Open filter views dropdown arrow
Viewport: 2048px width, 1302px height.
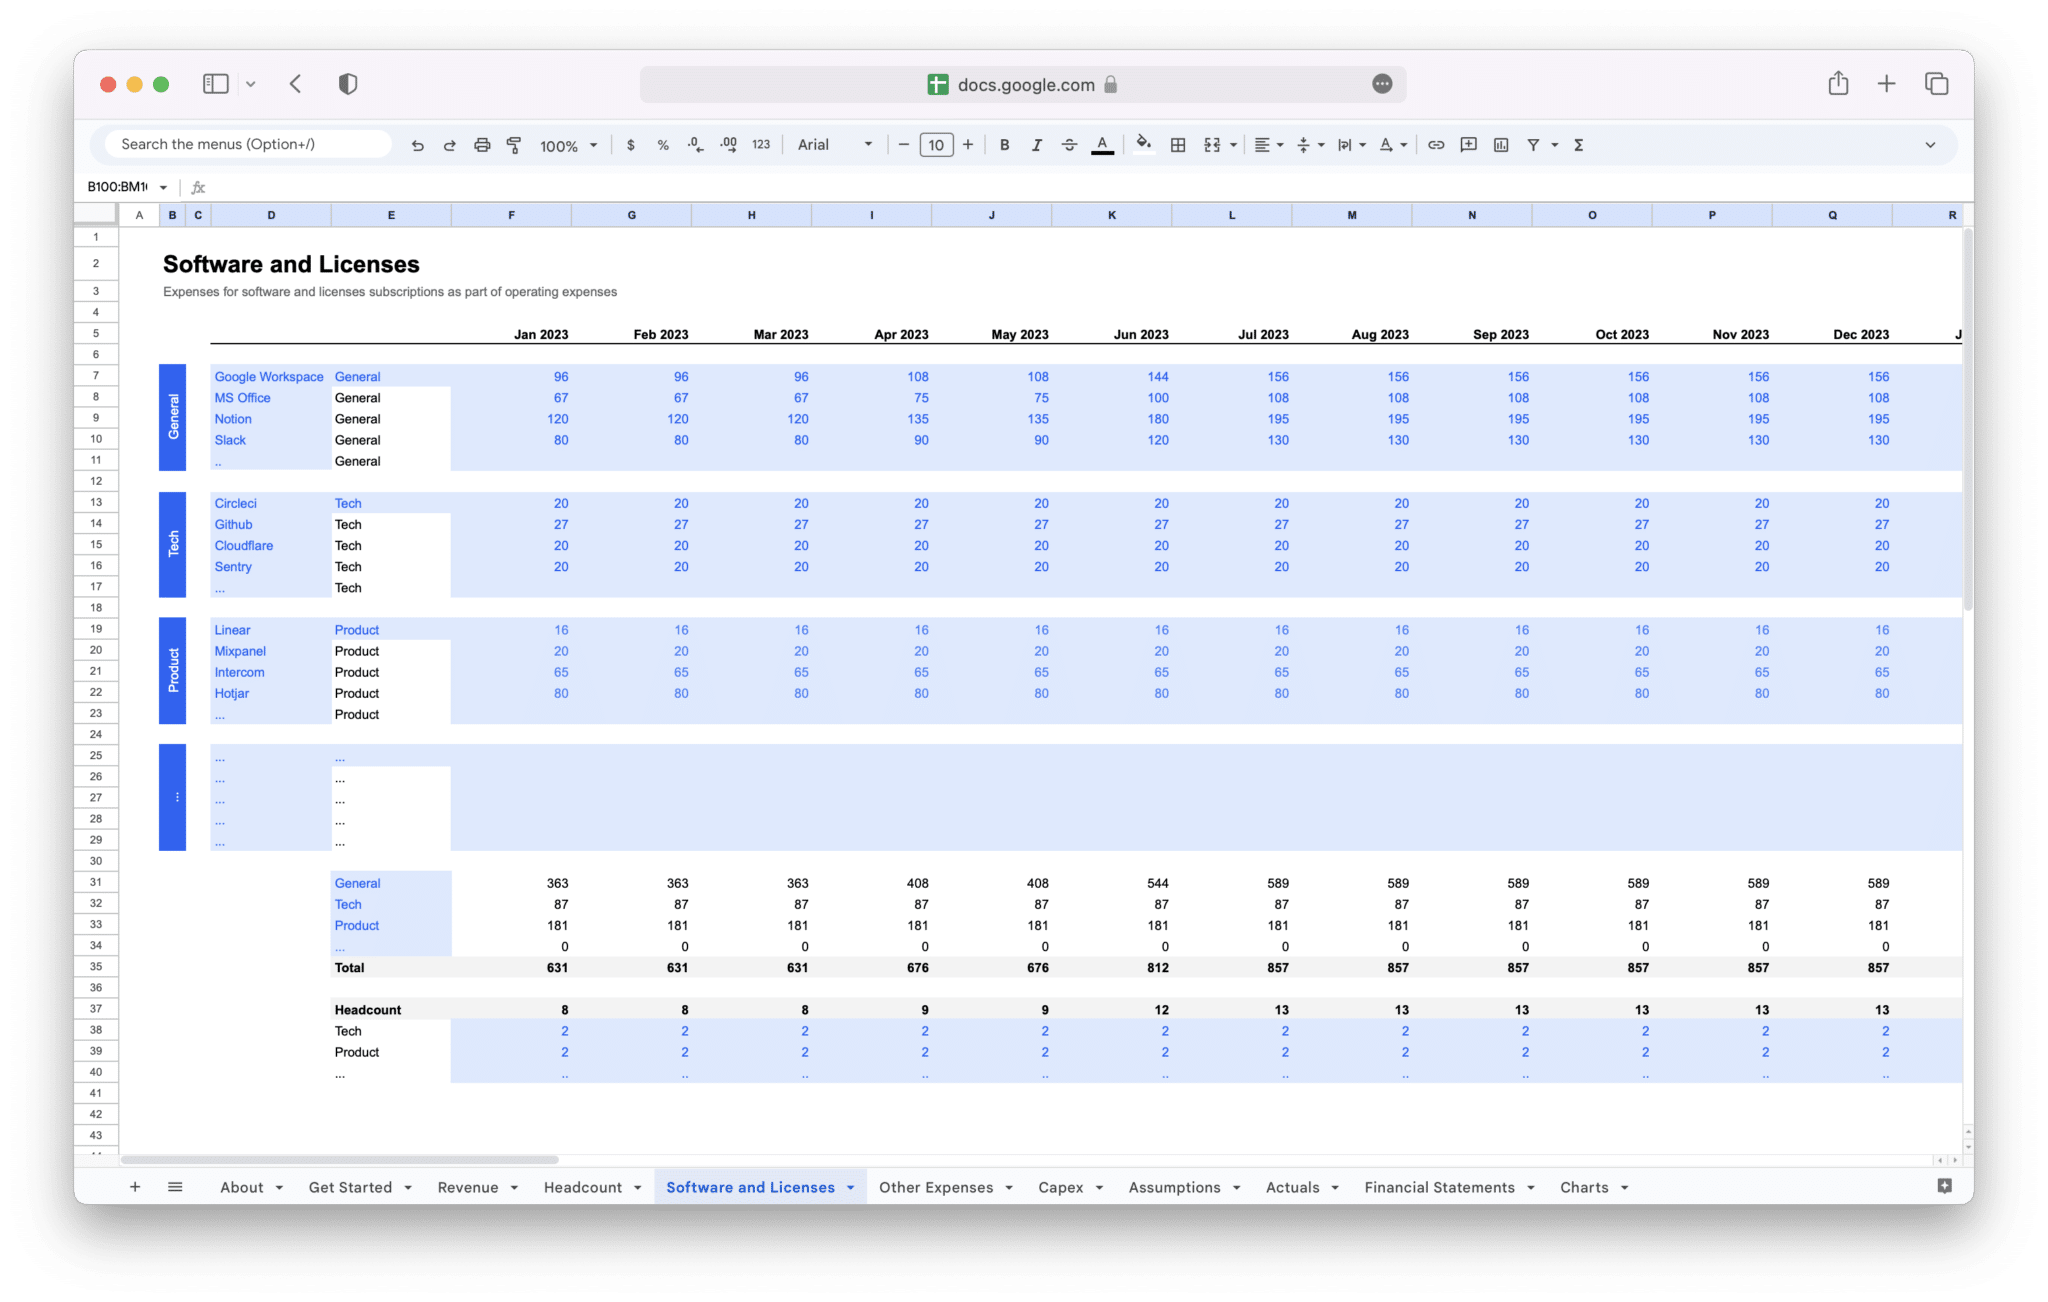coord(1555,145)
